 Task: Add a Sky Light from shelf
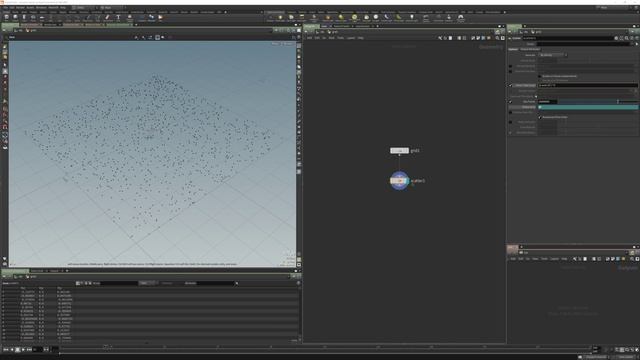click(x=366, y=18)
